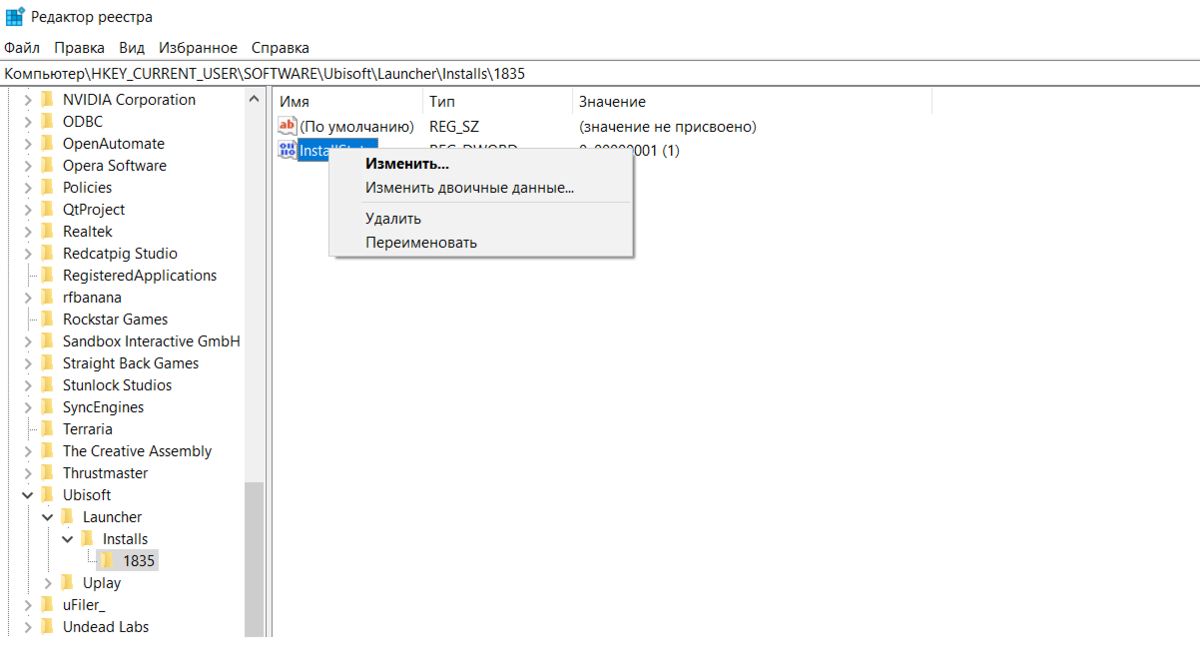Click the Redcatpig Studio folder icon
The height and width of the screenshot is (659, 1200).
pos(48,253)
